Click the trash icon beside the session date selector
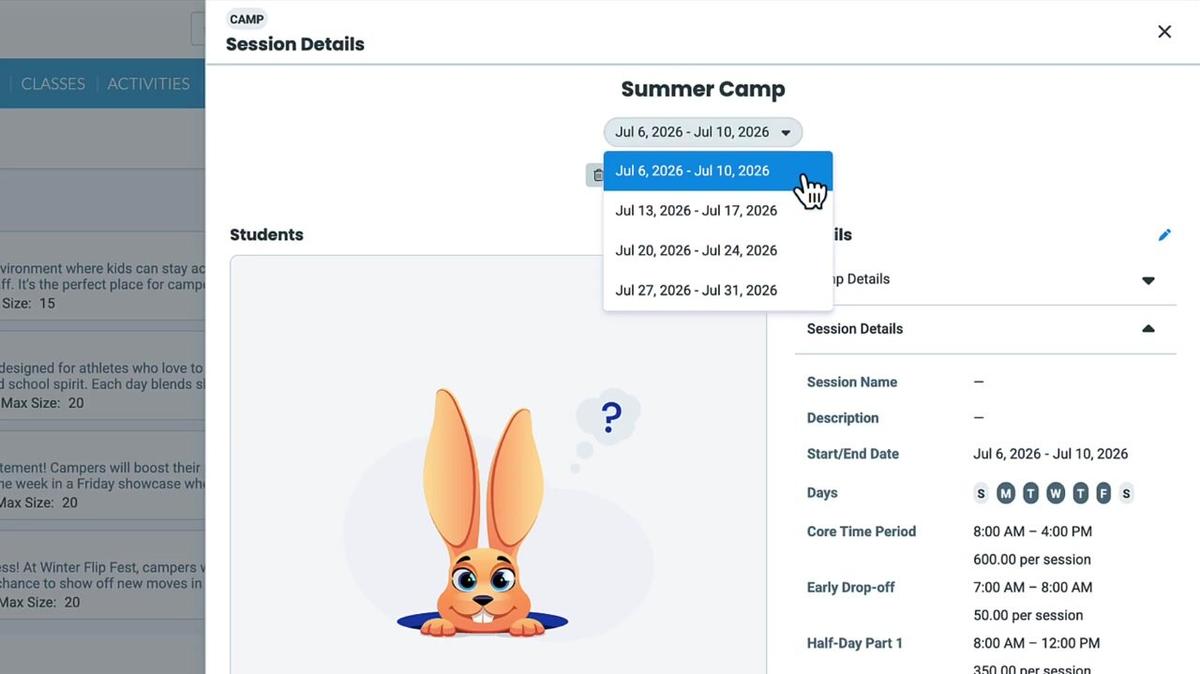The width and height of the screenshot is (1200, 674). pos(598,174)
